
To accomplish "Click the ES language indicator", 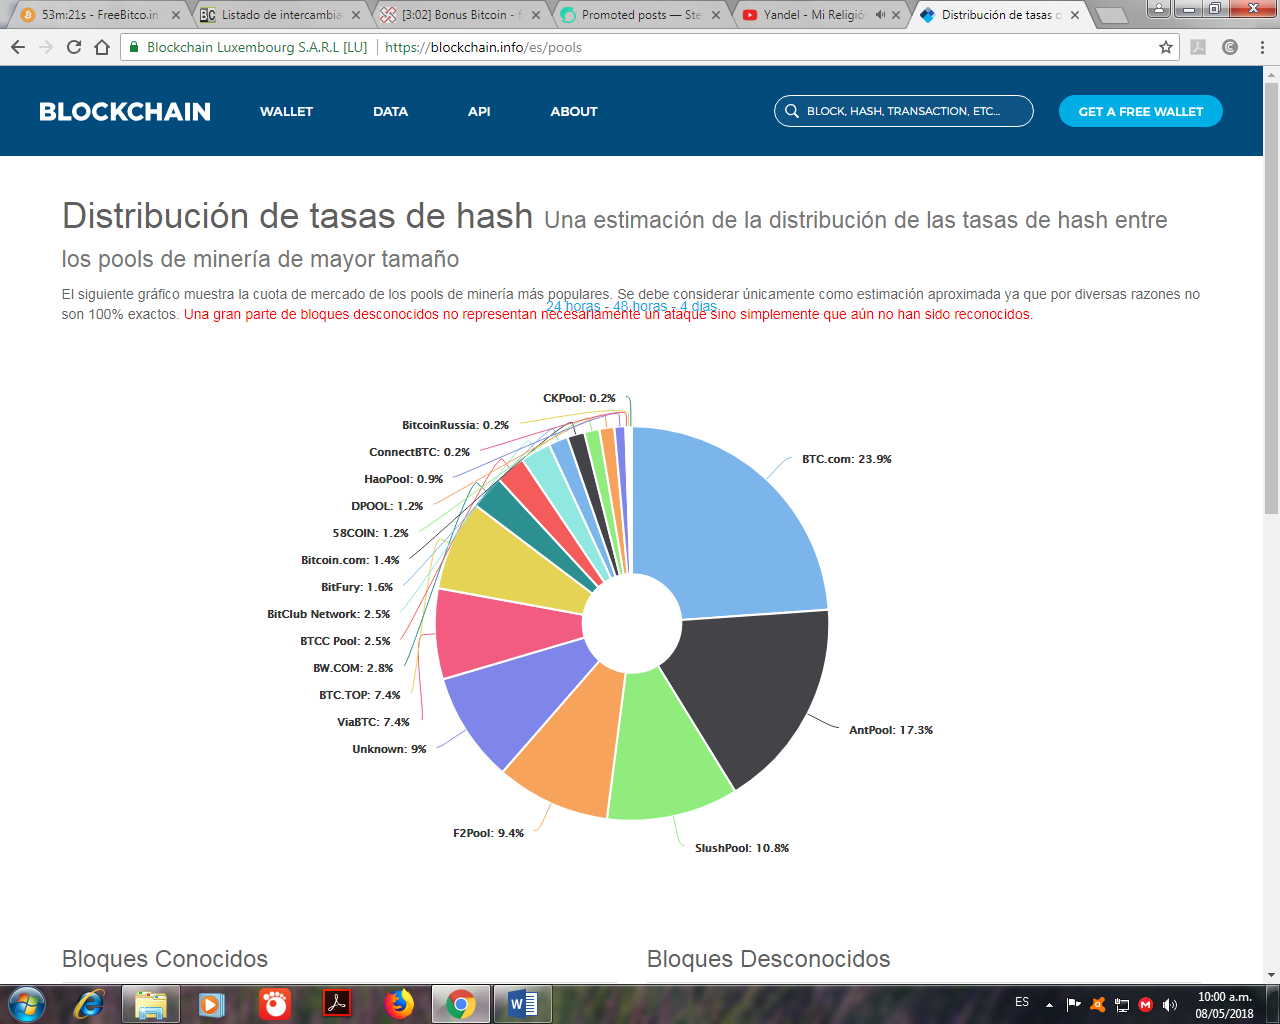I will [x=1022, y=1002].
